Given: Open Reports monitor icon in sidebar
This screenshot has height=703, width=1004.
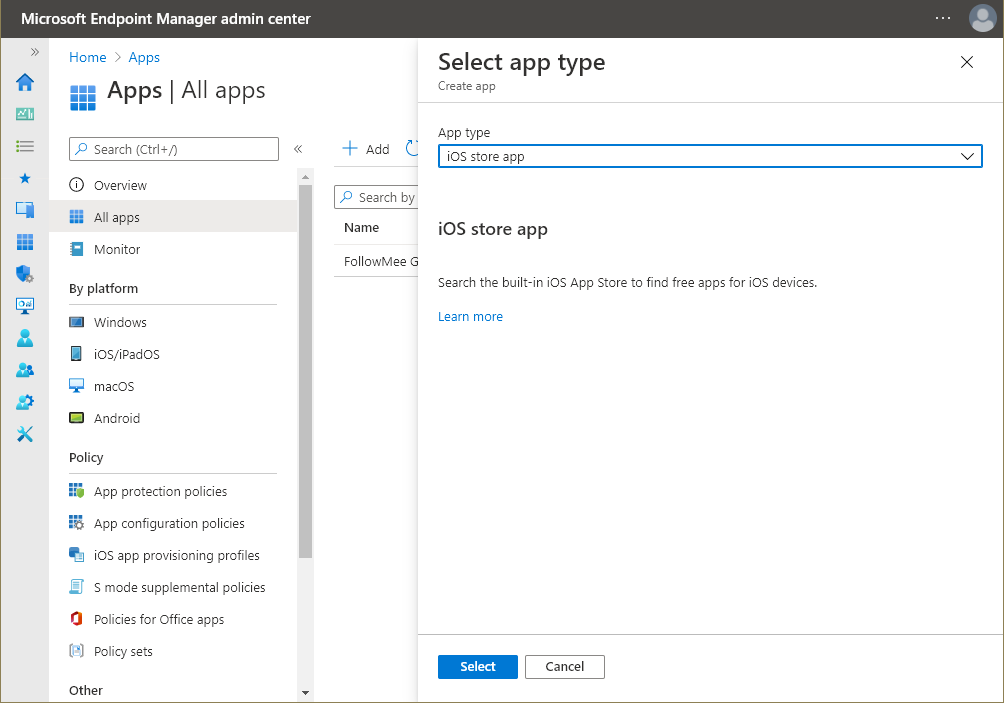Looking at the screenshot, I should click(x=25, y=306).
